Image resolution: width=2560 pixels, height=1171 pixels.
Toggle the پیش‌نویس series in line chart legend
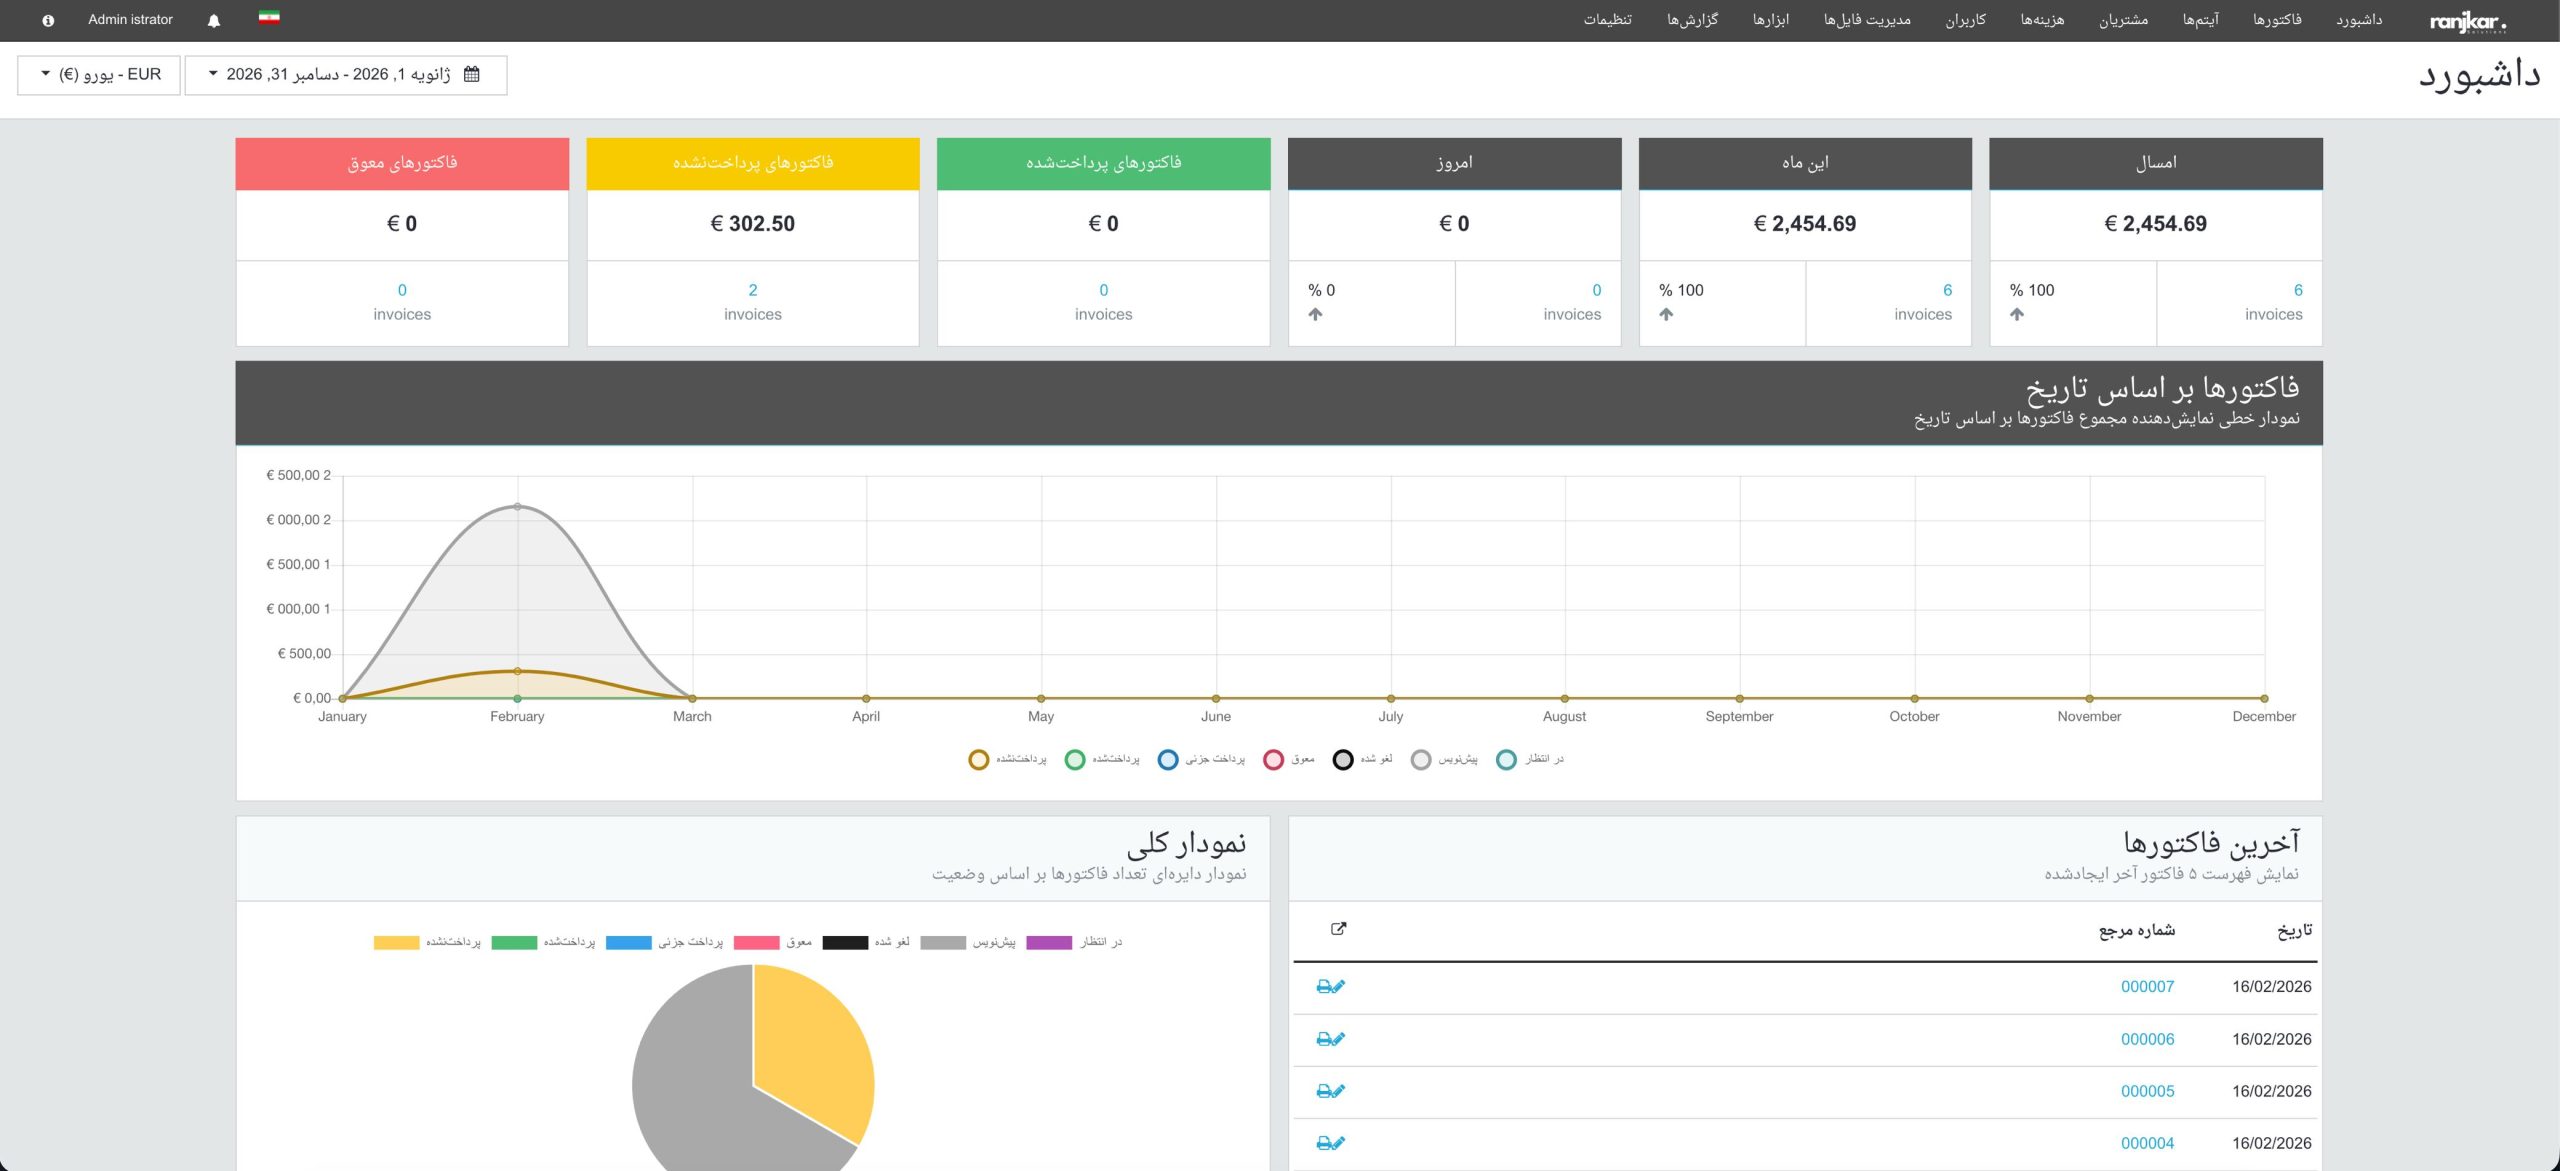tap(1421, 760)
